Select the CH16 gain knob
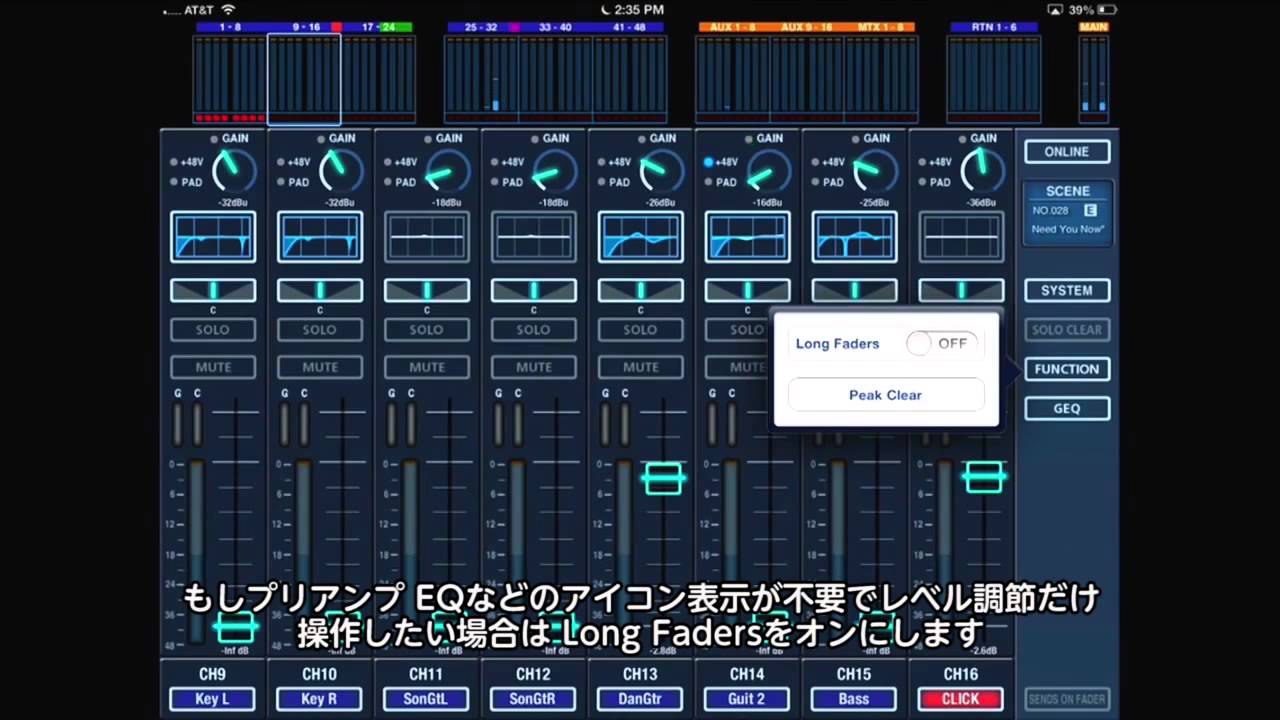The width and height of the screenshot is (1280, 720). (983, 171)
